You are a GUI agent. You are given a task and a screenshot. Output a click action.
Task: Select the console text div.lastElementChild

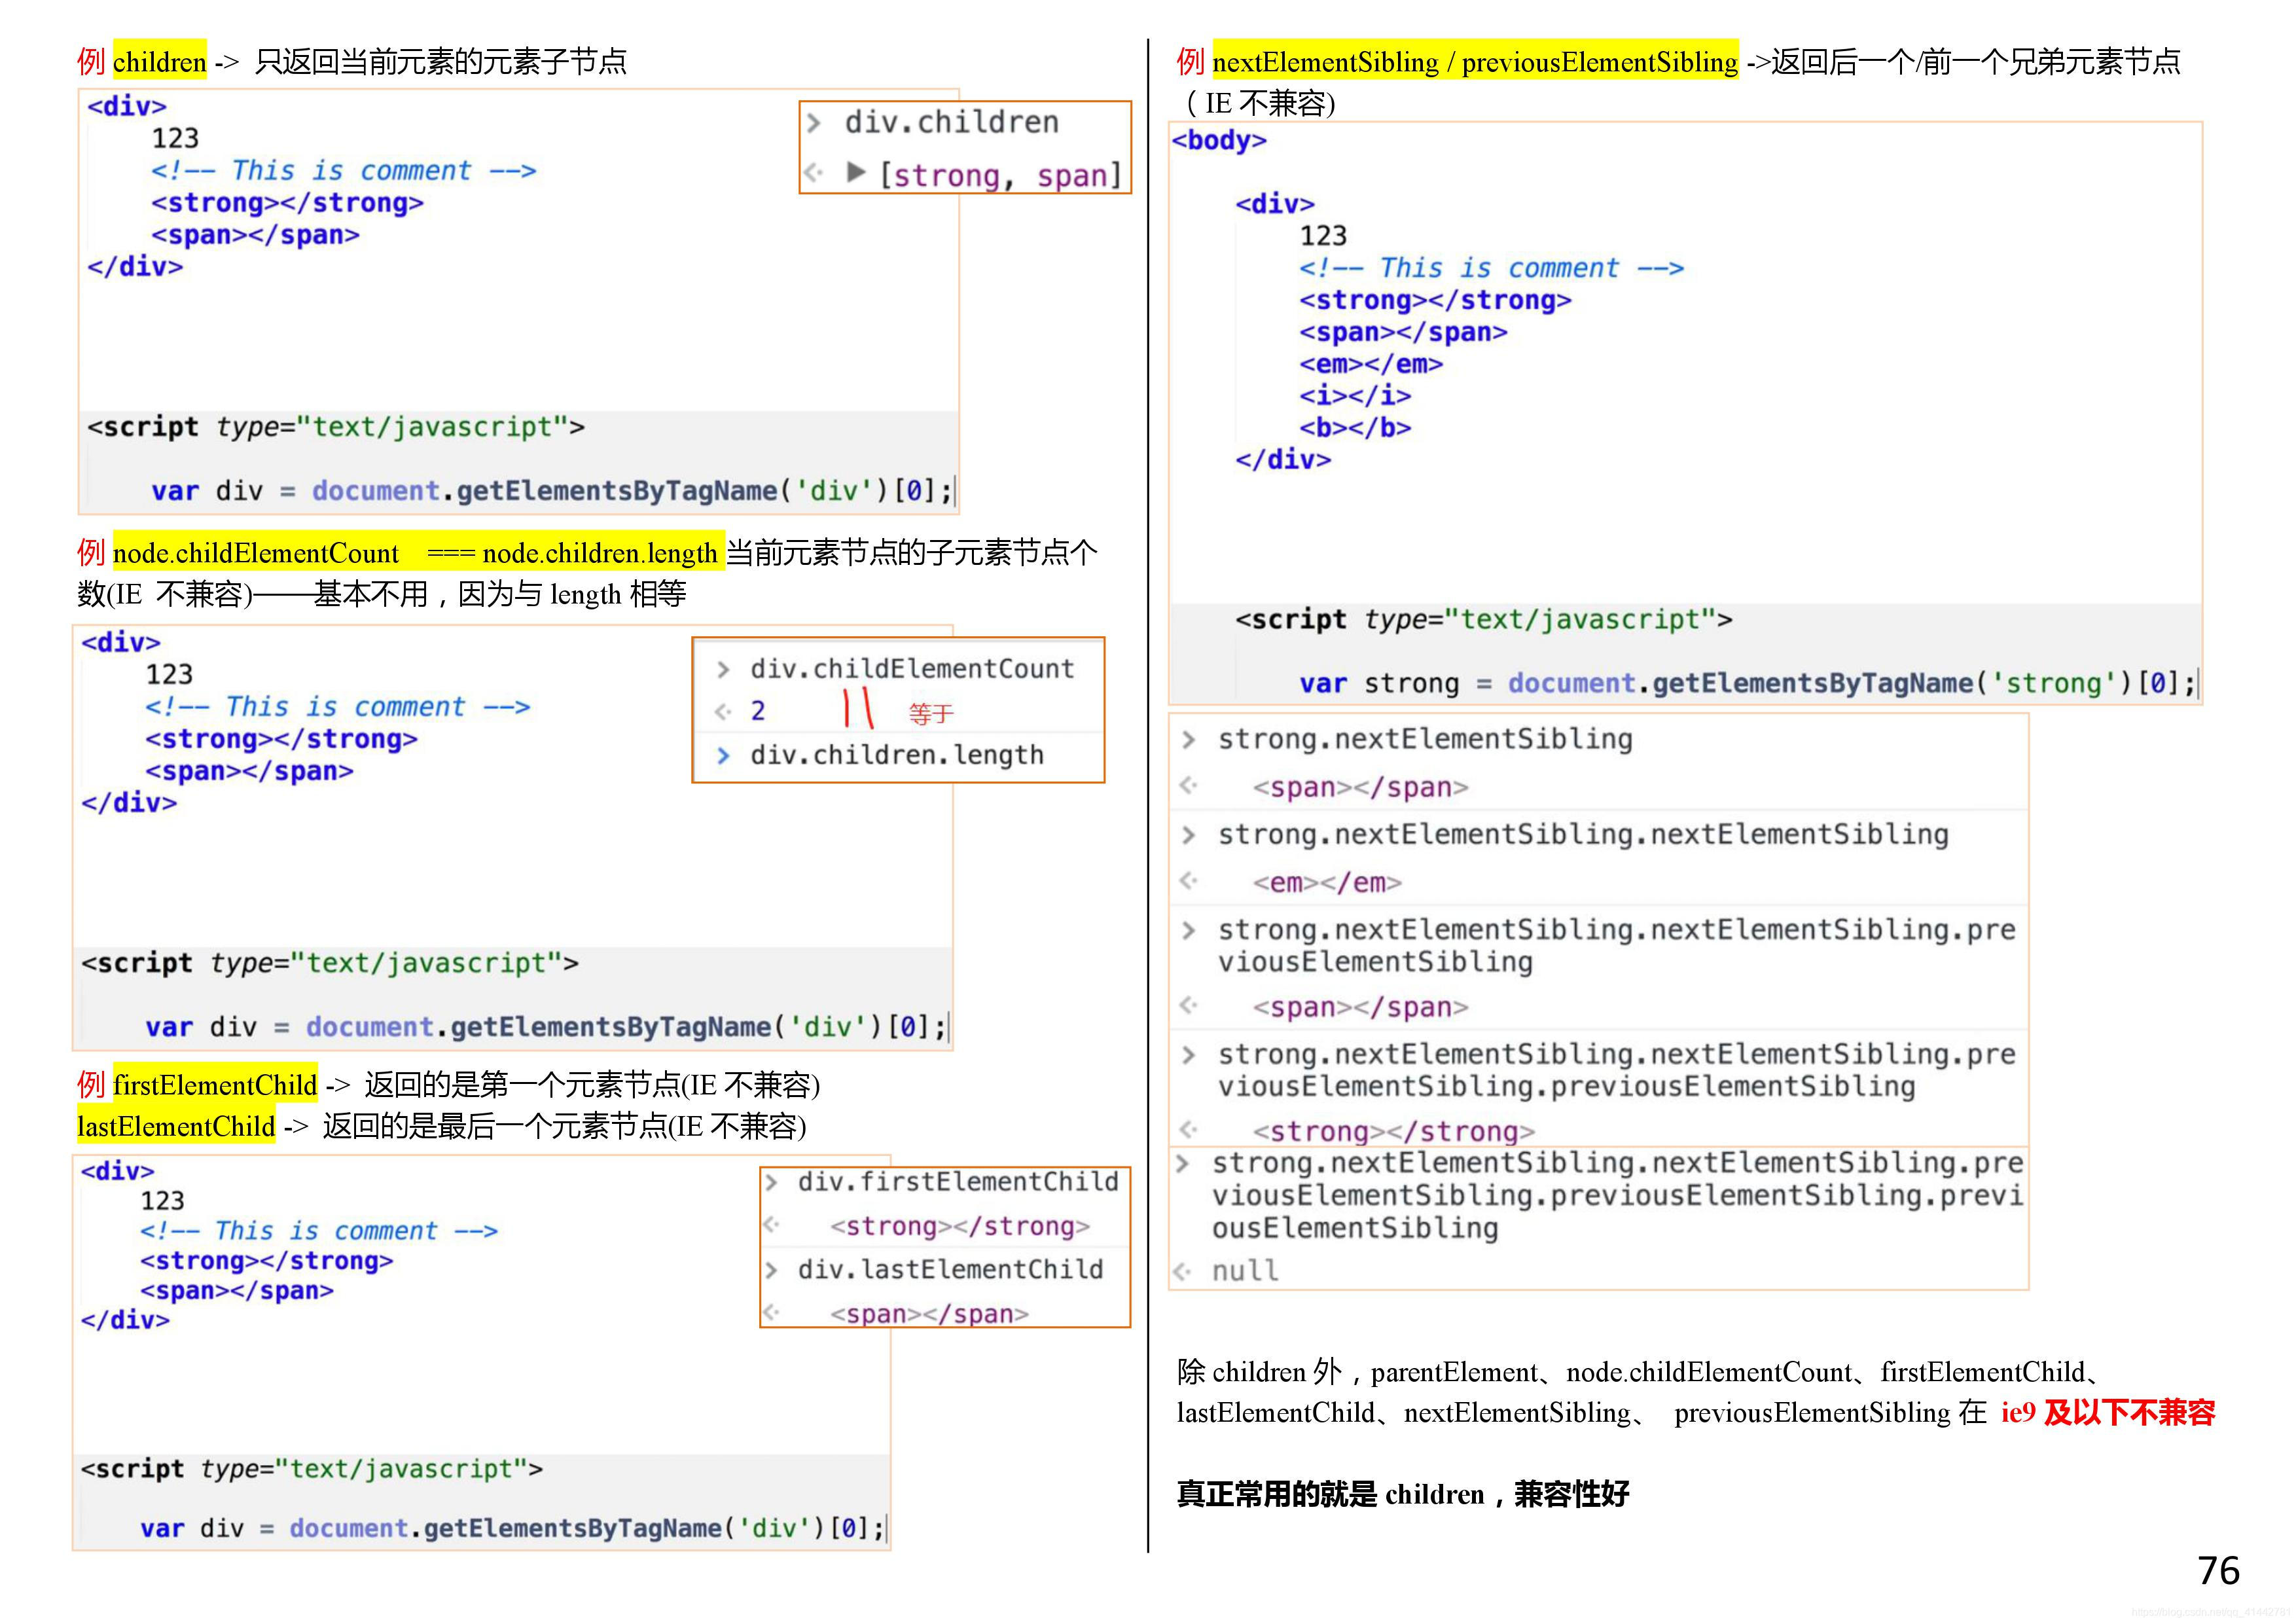click(x=950, y=1269)
